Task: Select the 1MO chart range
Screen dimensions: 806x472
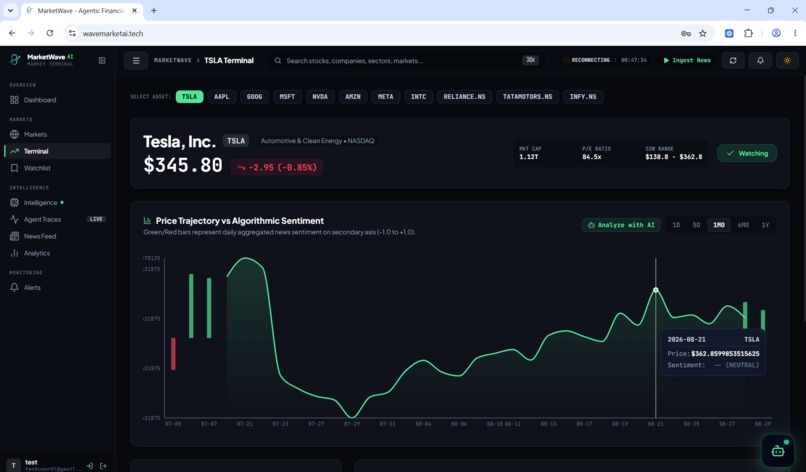Action: pyautogui.click(x=719, y=225)
